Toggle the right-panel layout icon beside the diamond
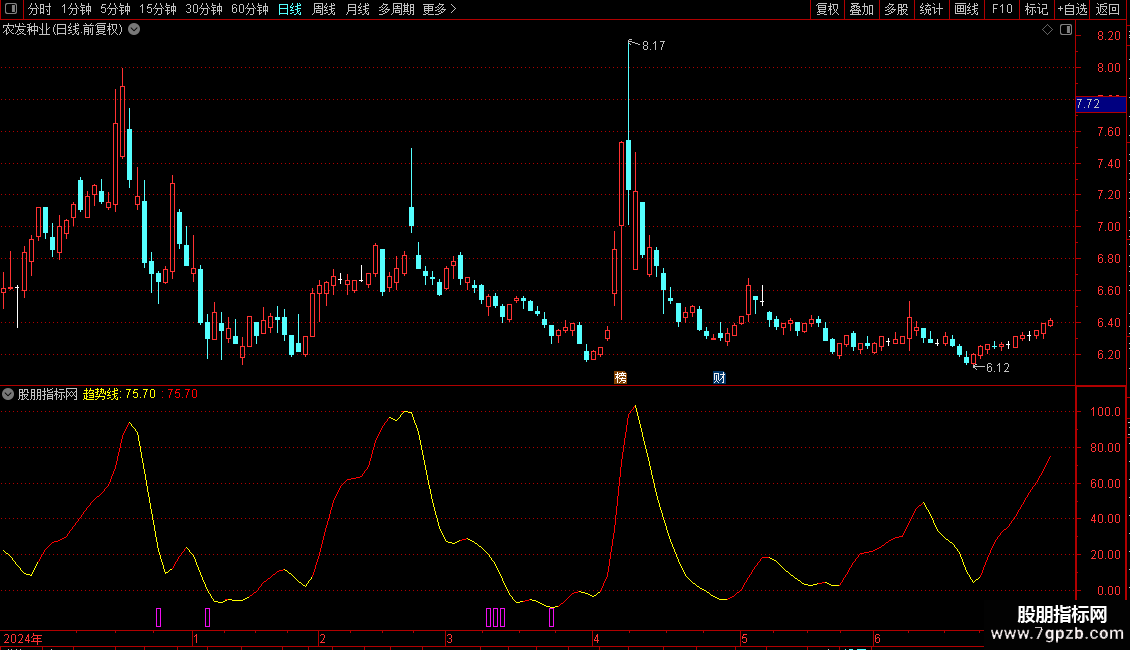The image size is (1130, 650). click(x=1067, y=30)
